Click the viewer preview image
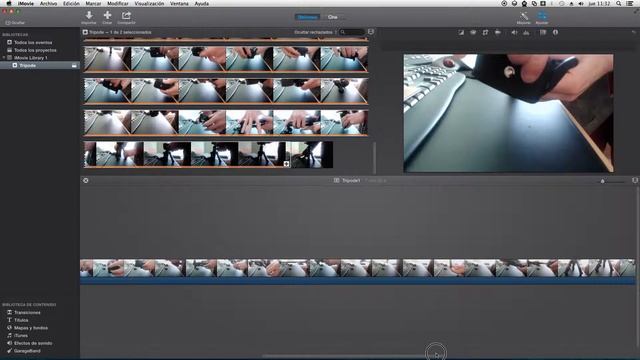This screenshot has height=360, width=640. (x=508, y=113)
